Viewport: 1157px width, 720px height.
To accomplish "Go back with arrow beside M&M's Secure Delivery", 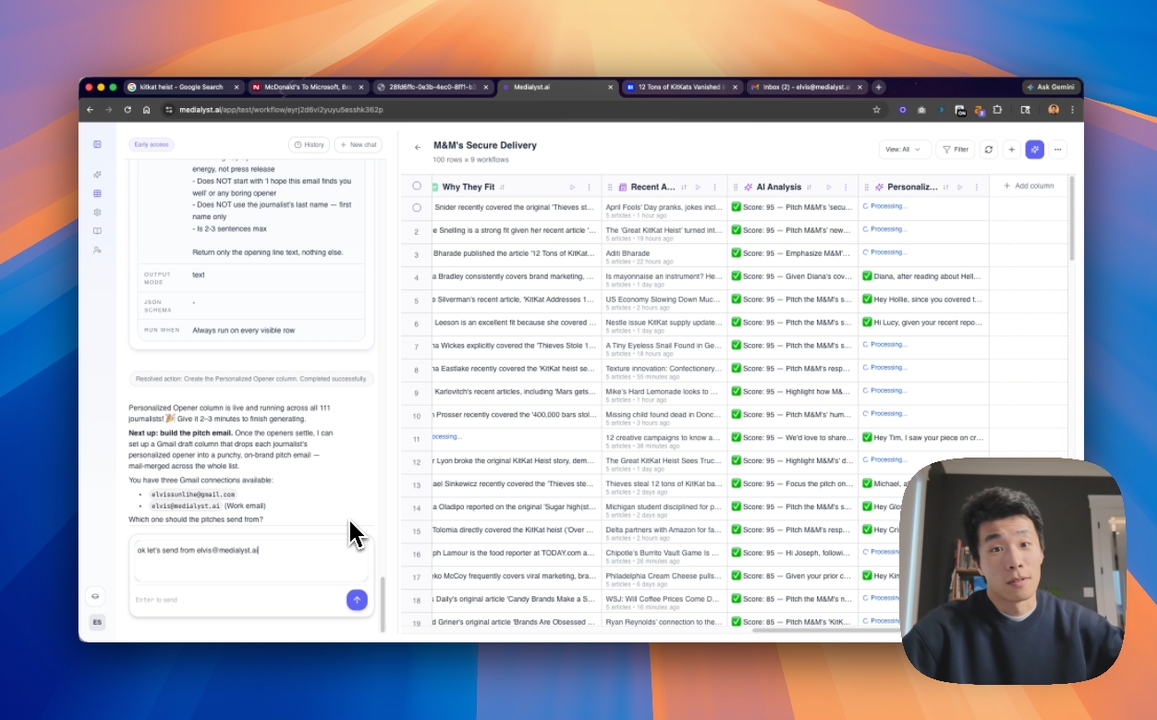I will [x=418, y=148].
